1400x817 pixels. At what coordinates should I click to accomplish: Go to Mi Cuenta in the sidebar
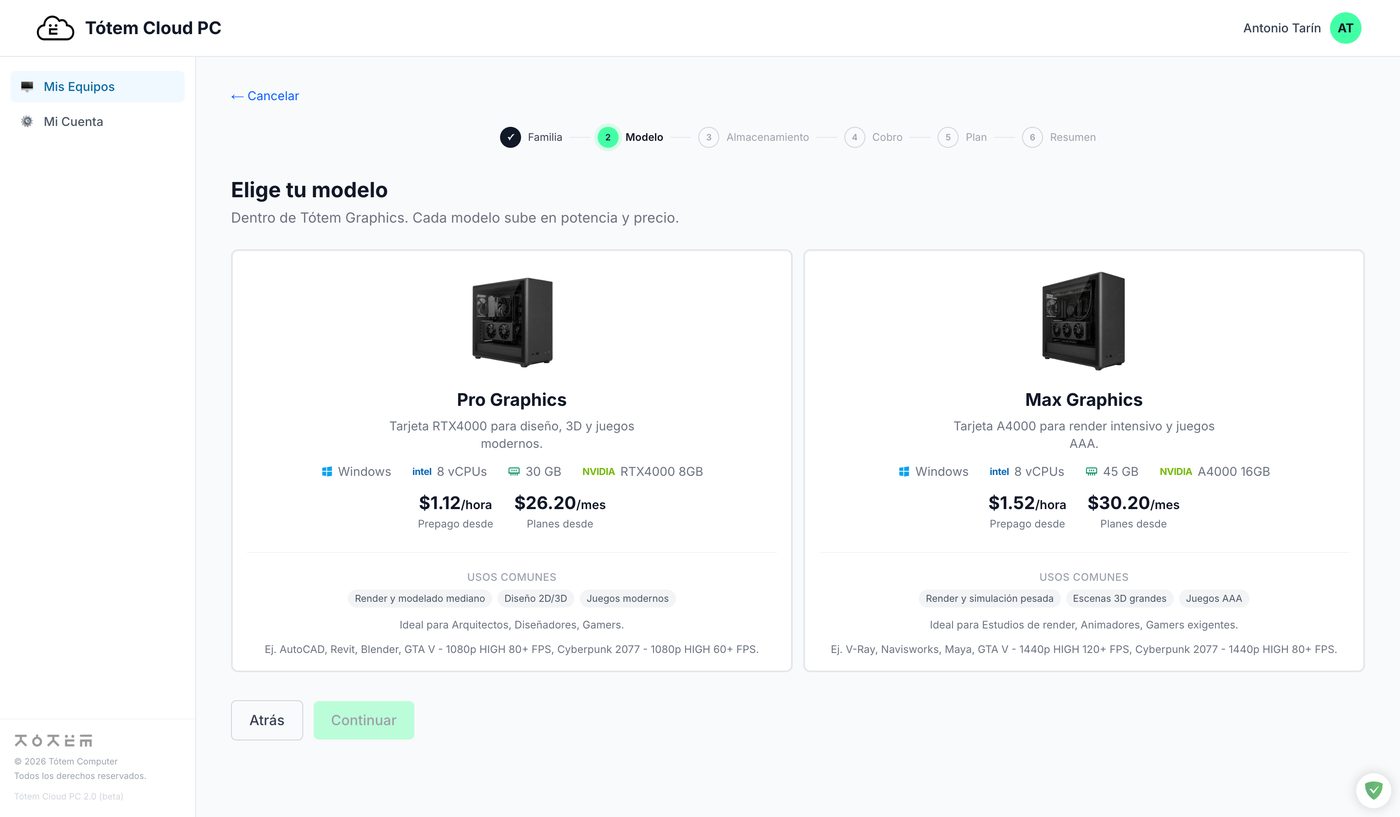(97, 122)
